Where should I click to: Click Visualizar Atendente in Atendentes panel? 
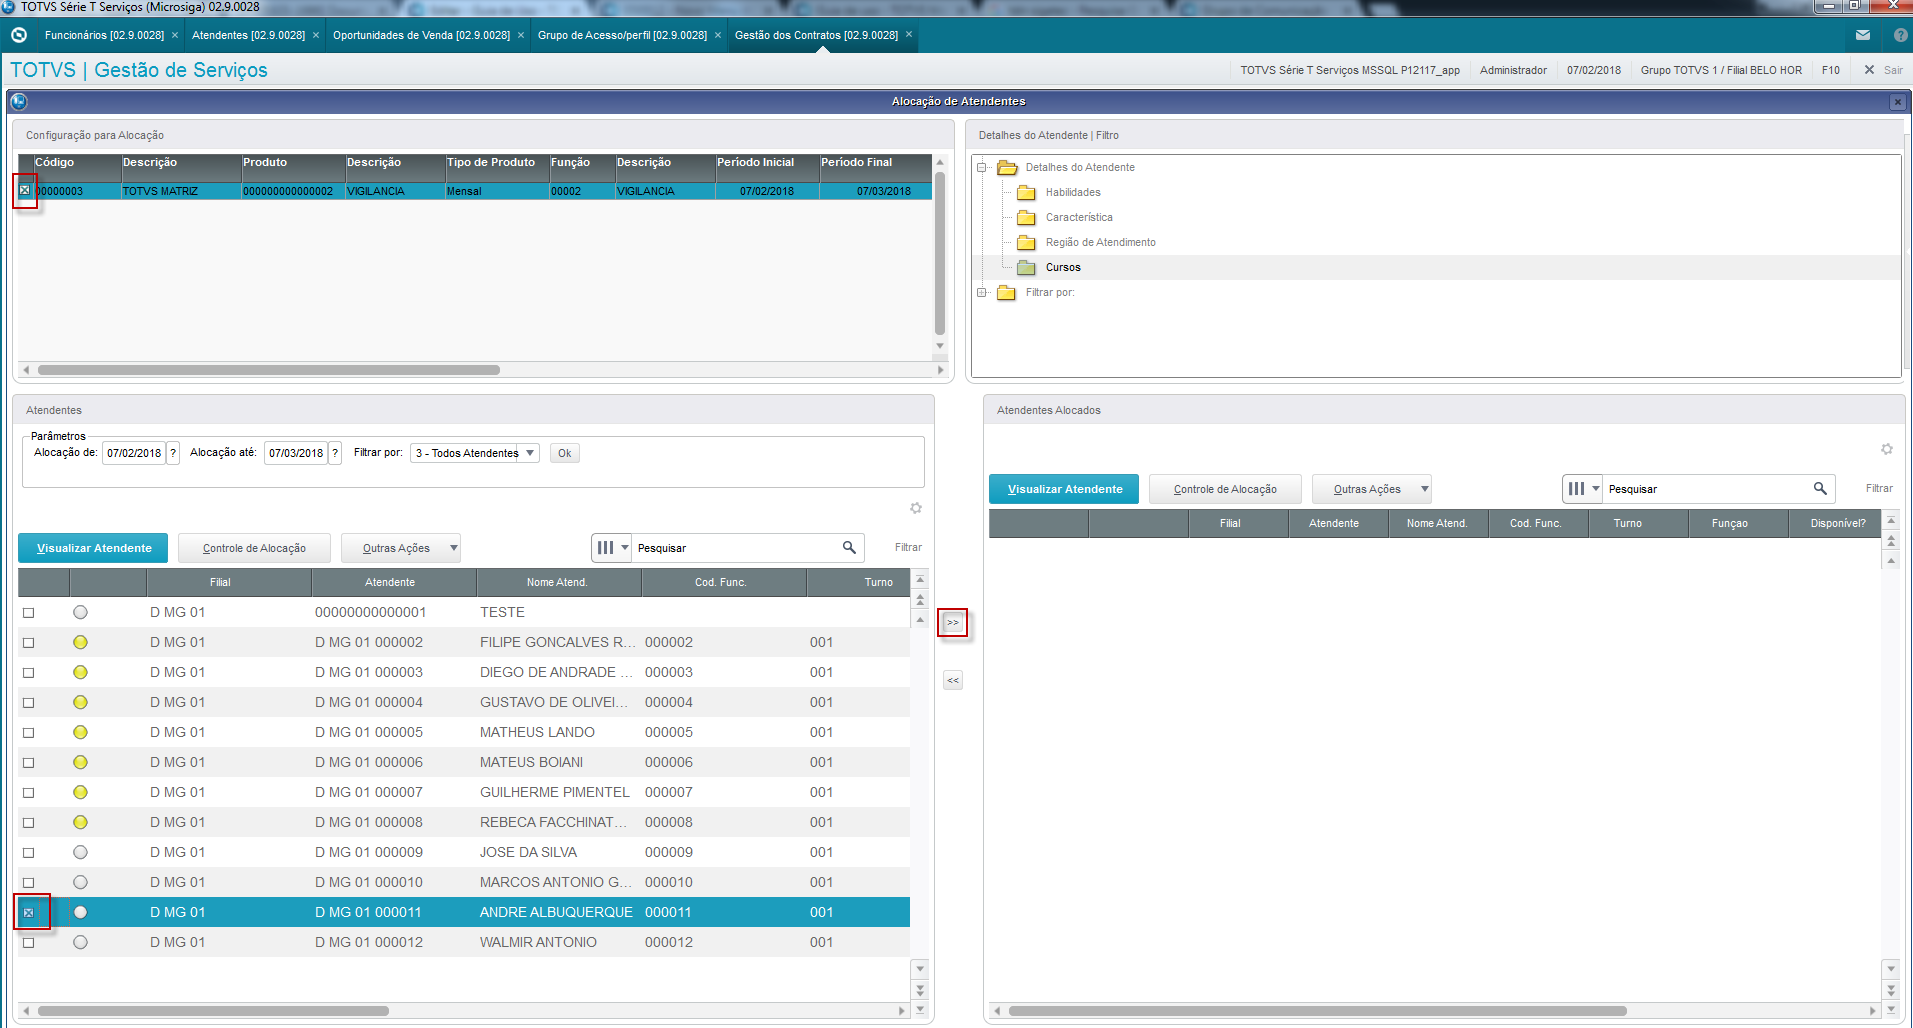(x=93, y=548)
